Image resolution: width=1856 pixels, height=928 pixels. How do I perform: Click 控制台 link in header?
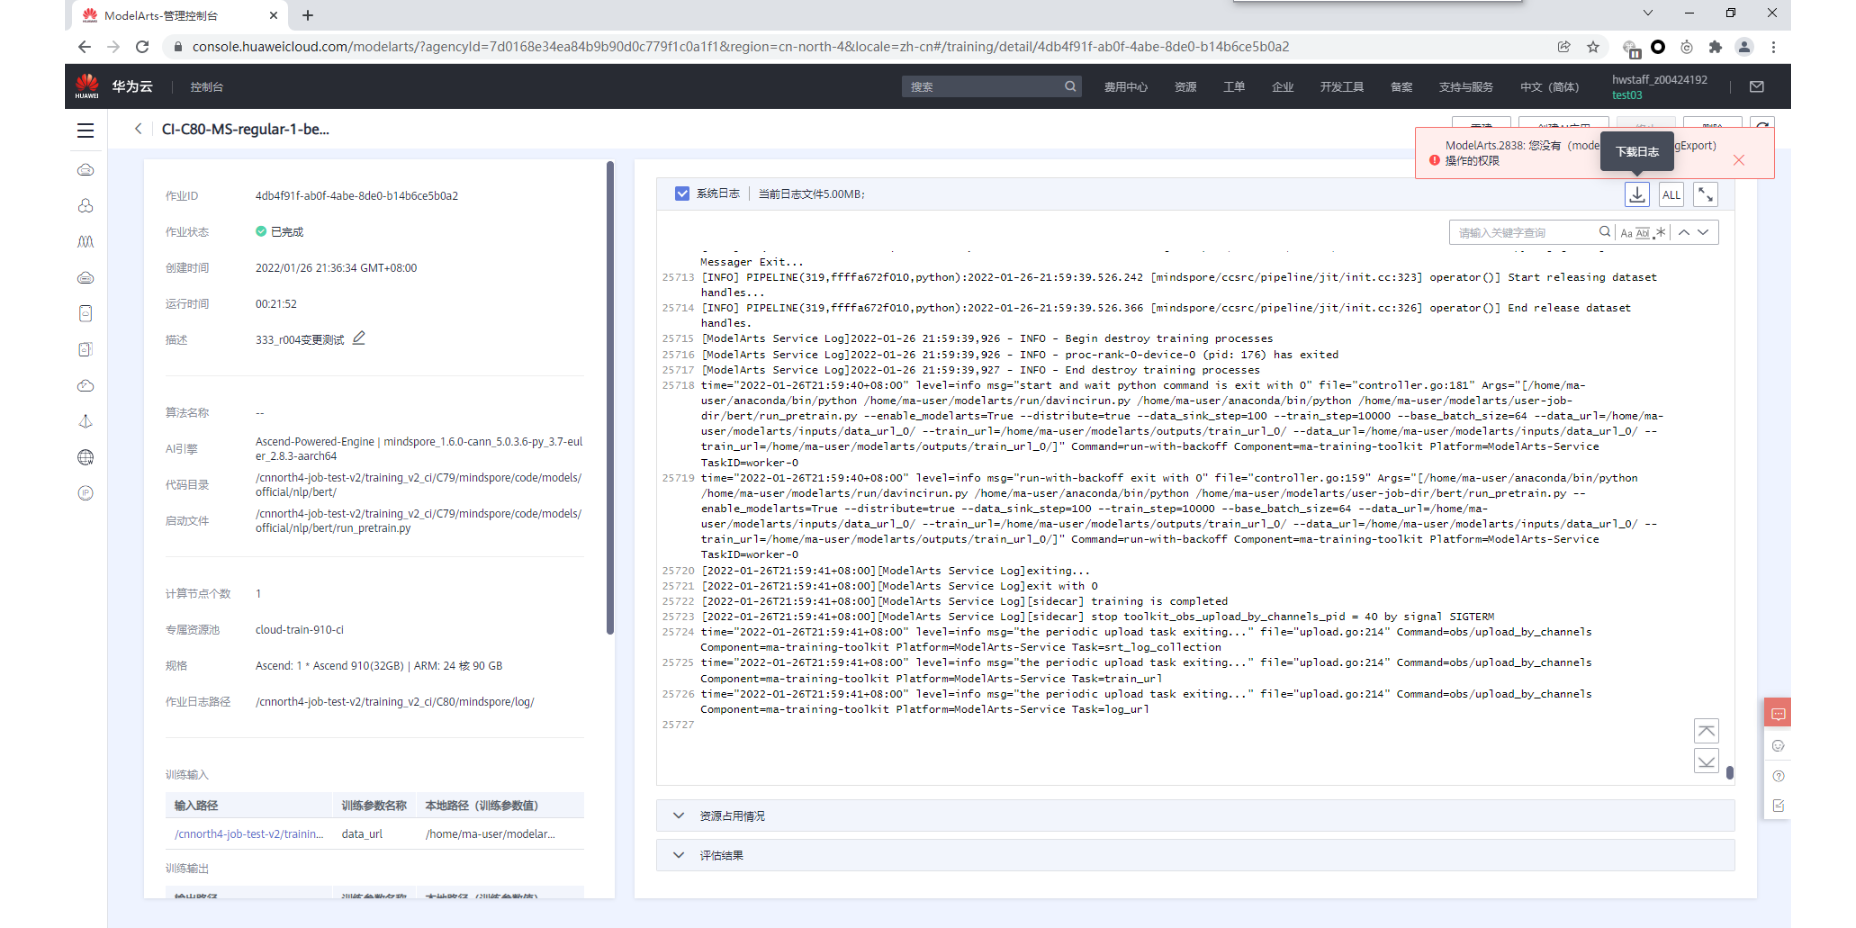206,87
